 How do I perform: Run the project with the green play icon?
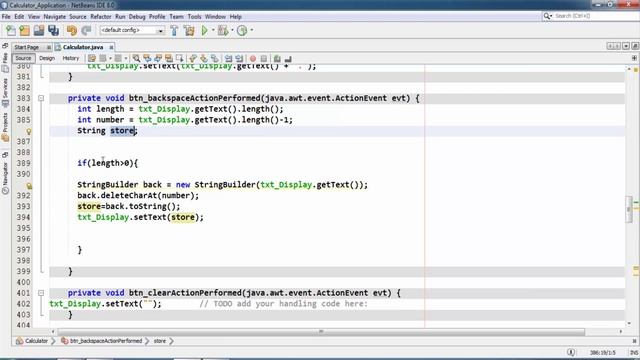click(204, 31)
